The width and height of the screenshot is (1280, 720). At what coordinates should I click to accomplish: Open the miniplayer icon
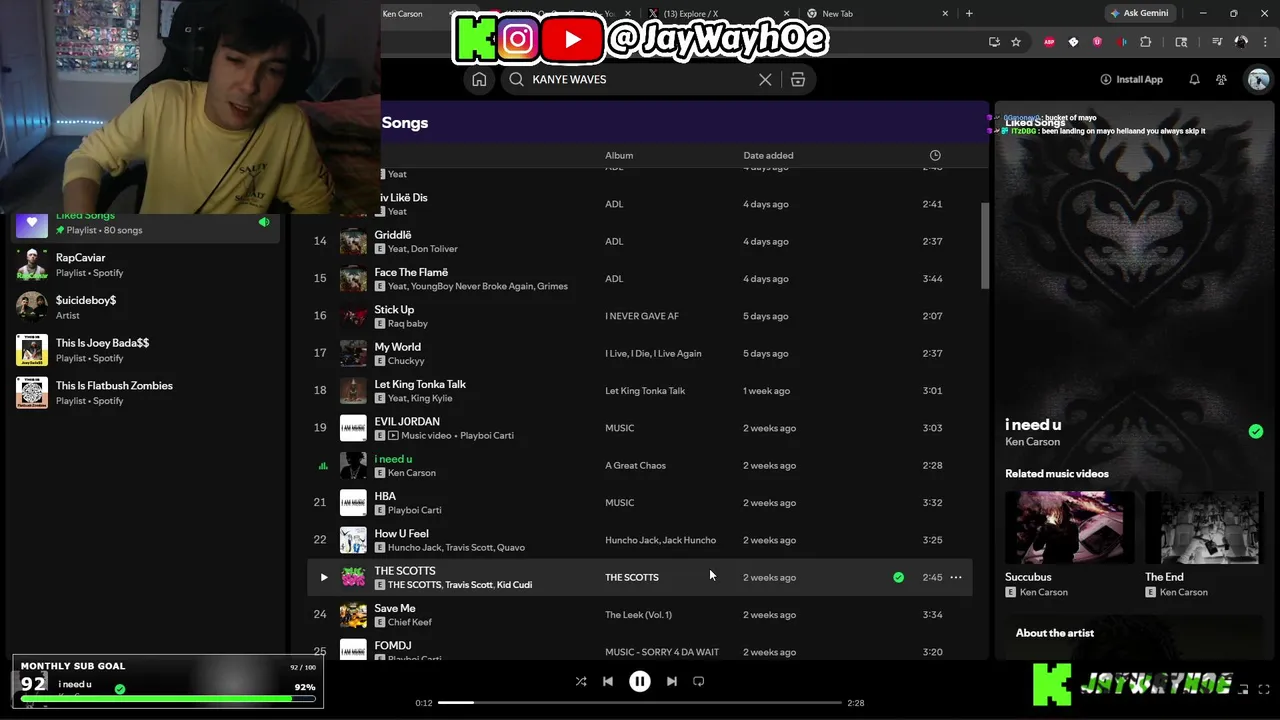1243,689
